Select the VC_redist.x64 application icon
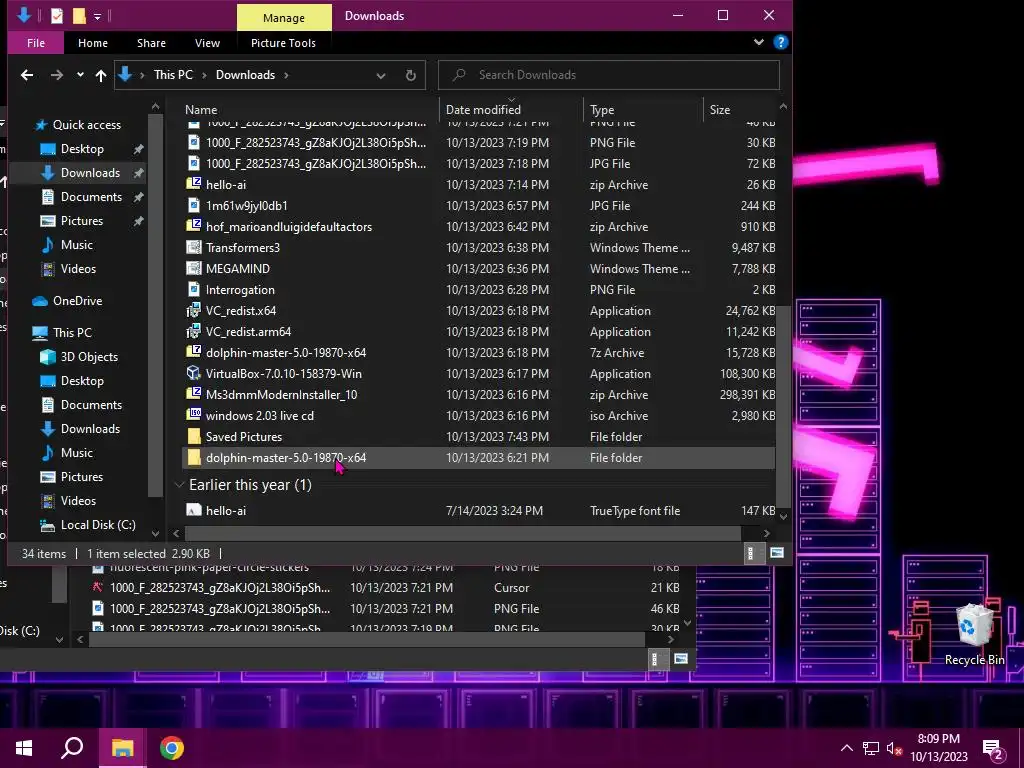The height and width of the screenshot is (768, 1024). point(193,310)
